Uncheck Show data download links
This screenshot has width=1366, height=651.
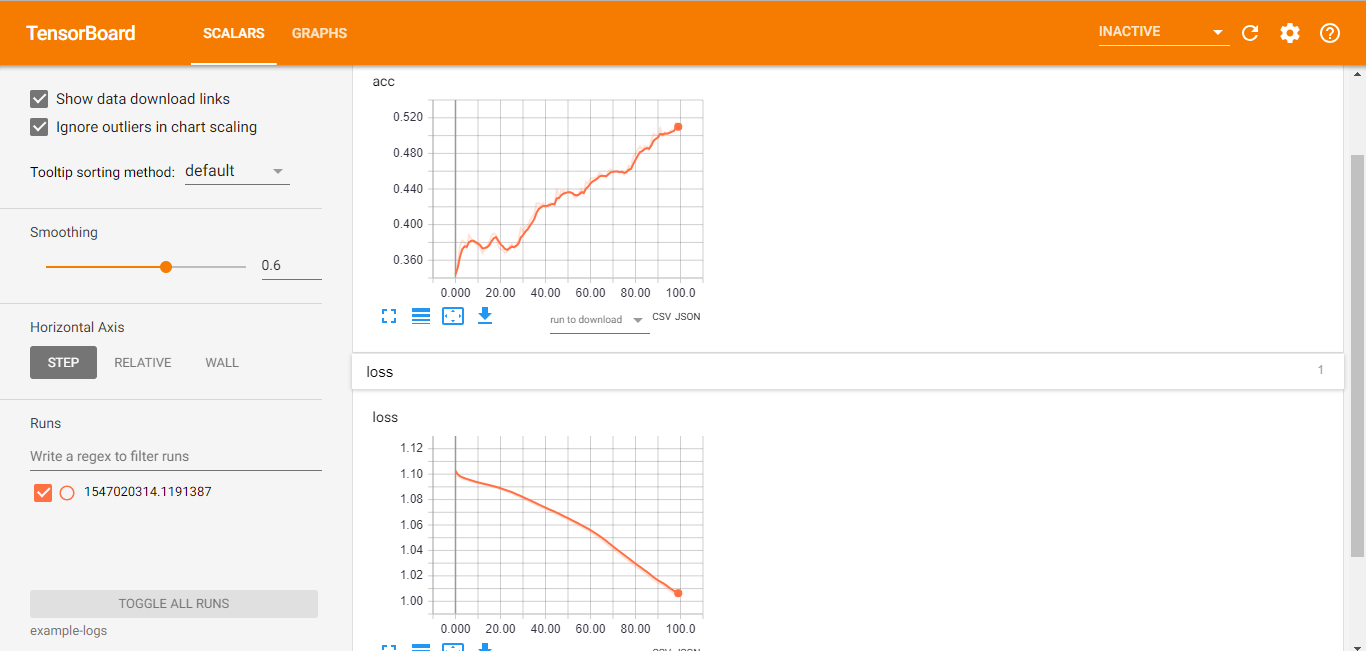point(40,99)
